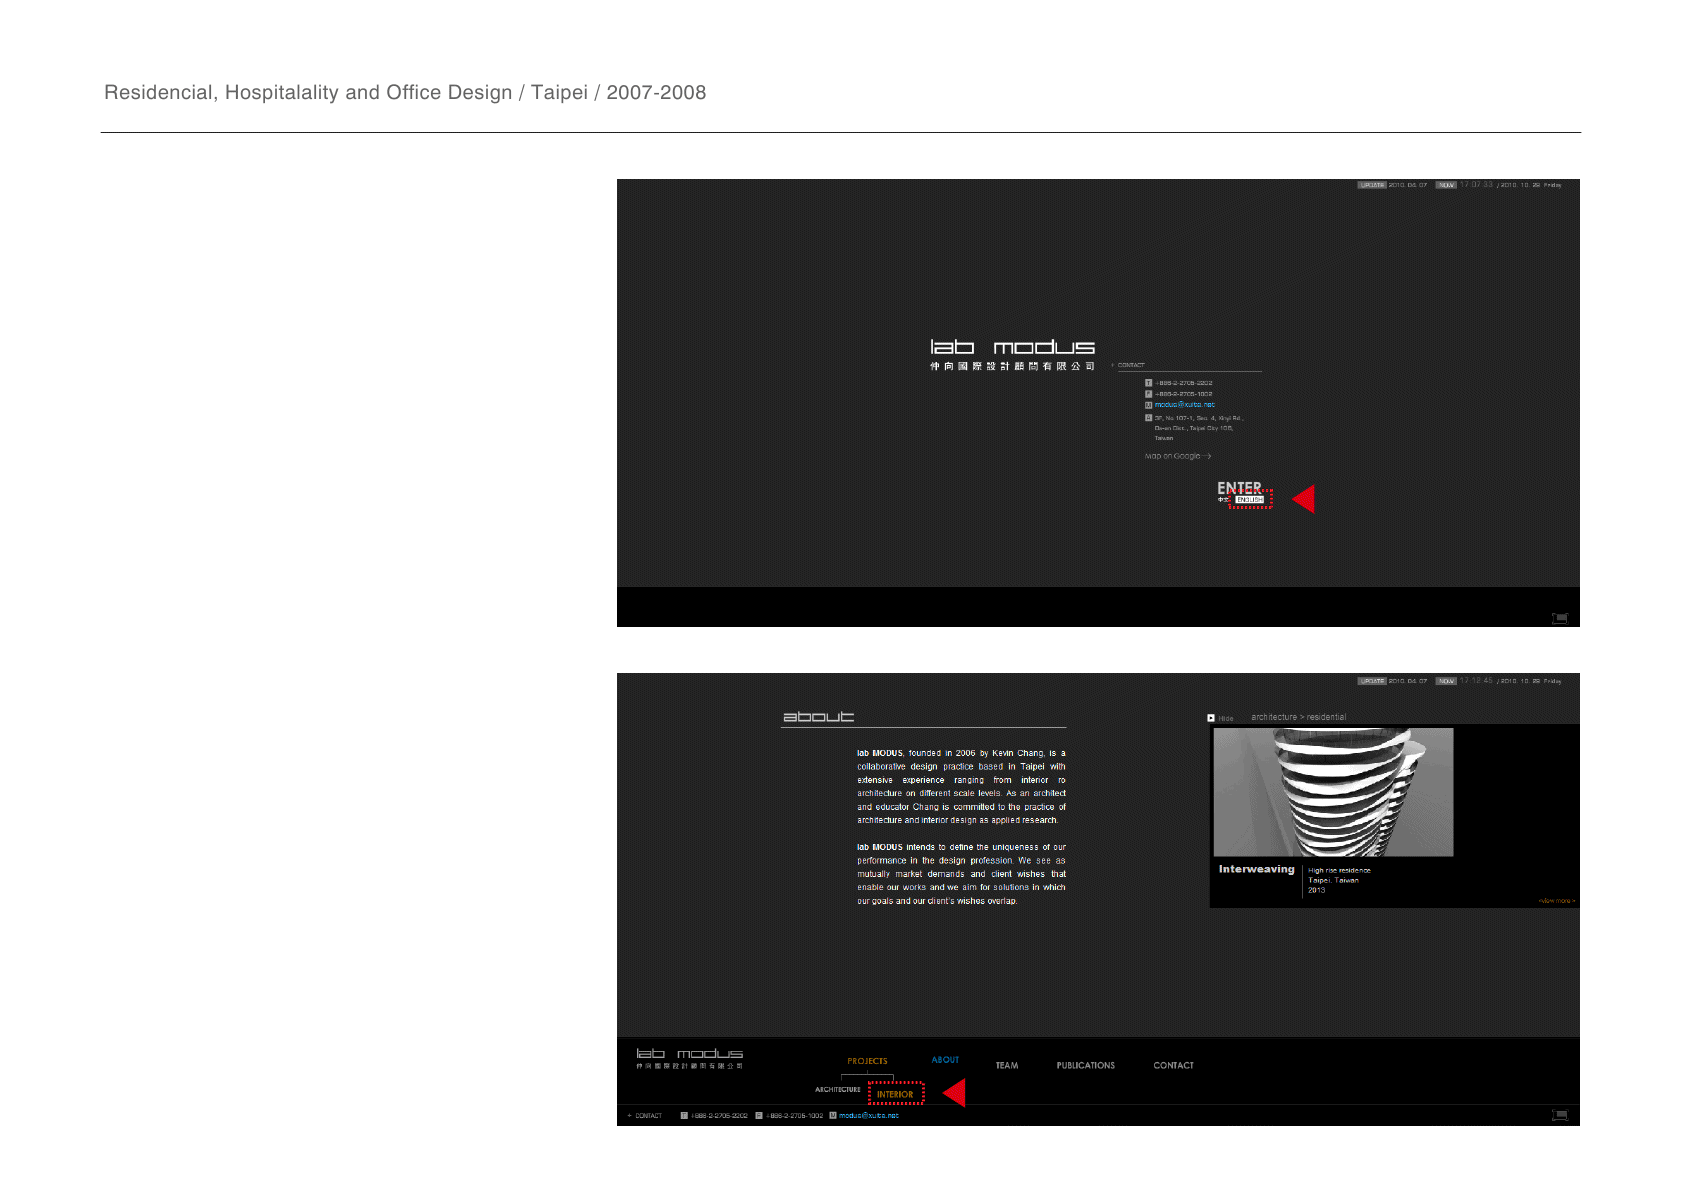Click the UPDATE badge on the landing page

1372,185
